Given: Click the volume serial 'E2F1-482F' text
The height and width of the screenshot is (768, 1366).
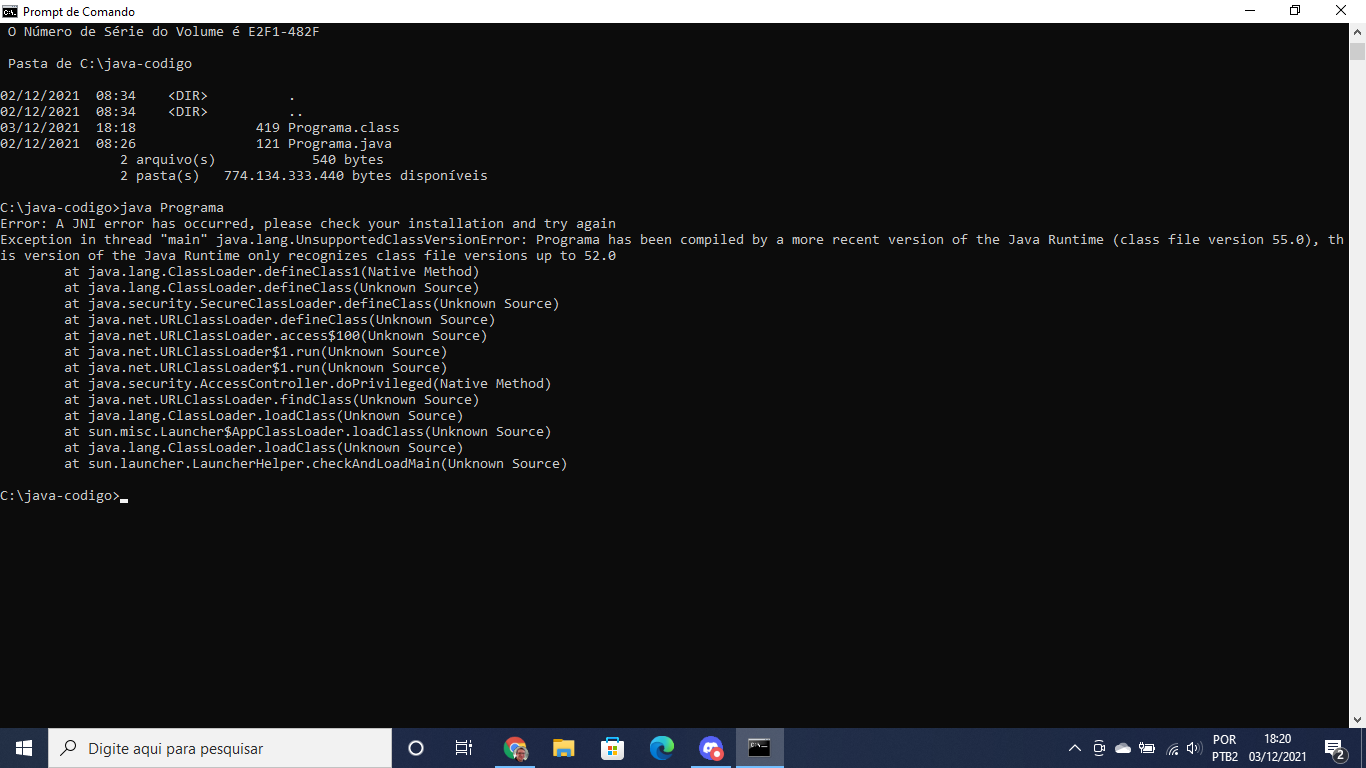Looking at the screenshot, I should (x=284, y=32).
